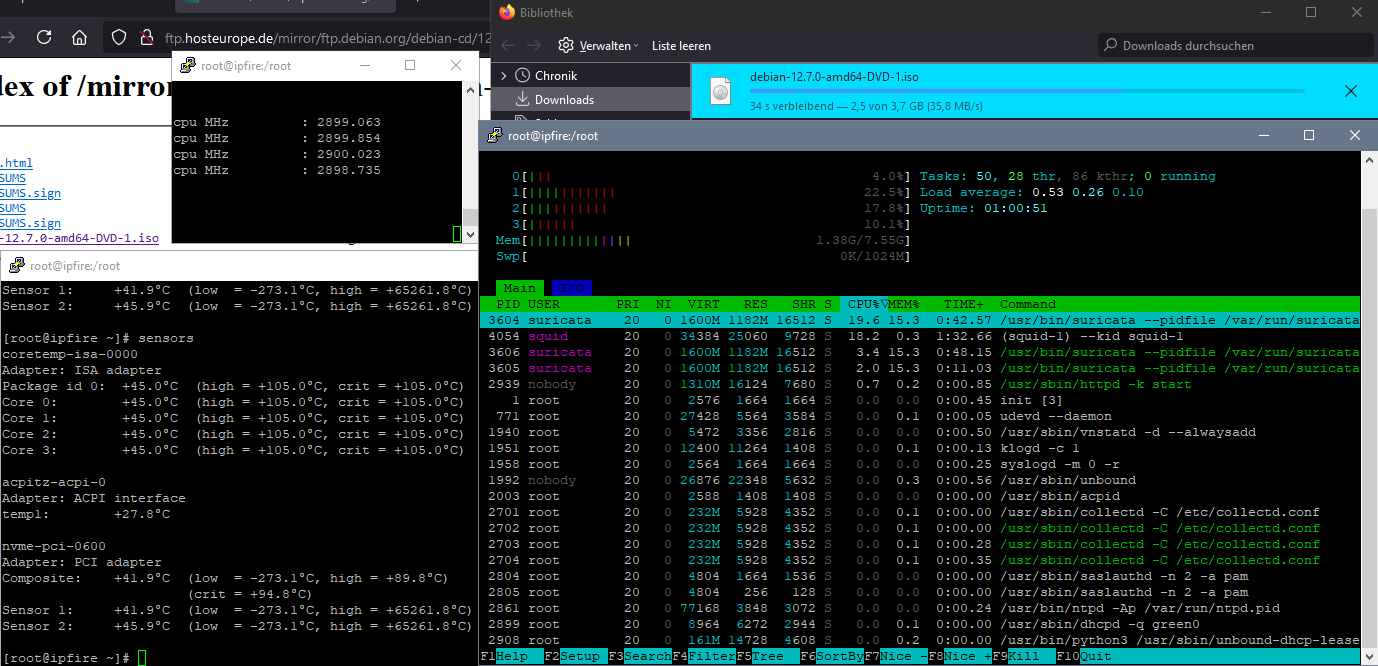Click the Firefox logo in Bibliothek window
Image resolution: width=1378 pixels, height=666 pixels.
[507, 12]
